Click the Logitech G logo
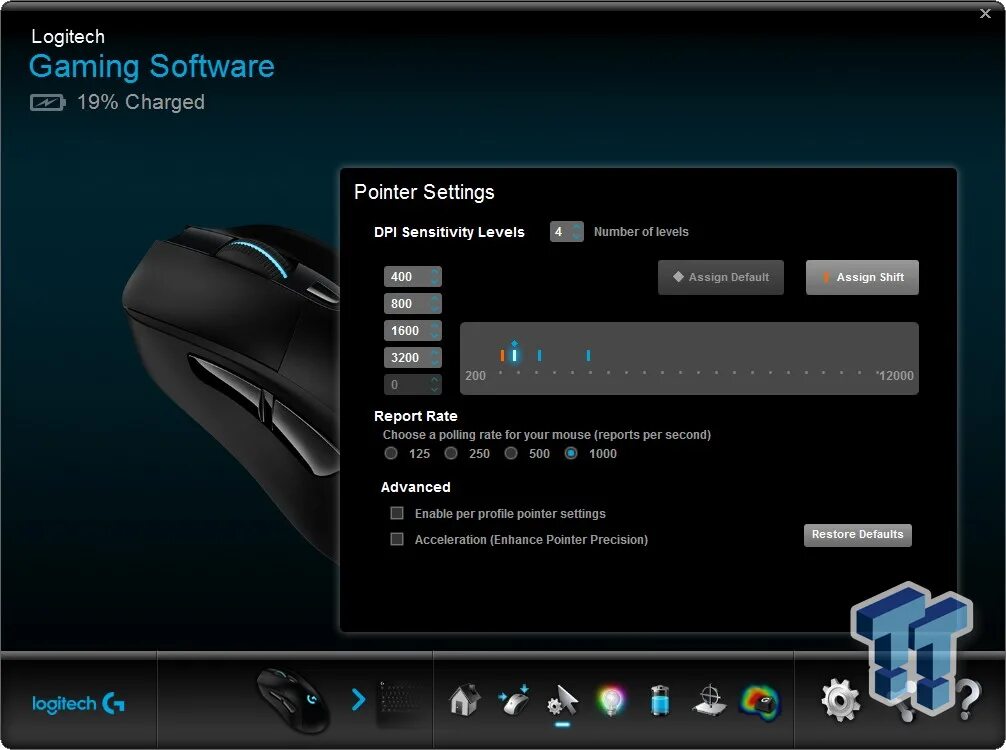 (78, 703)
